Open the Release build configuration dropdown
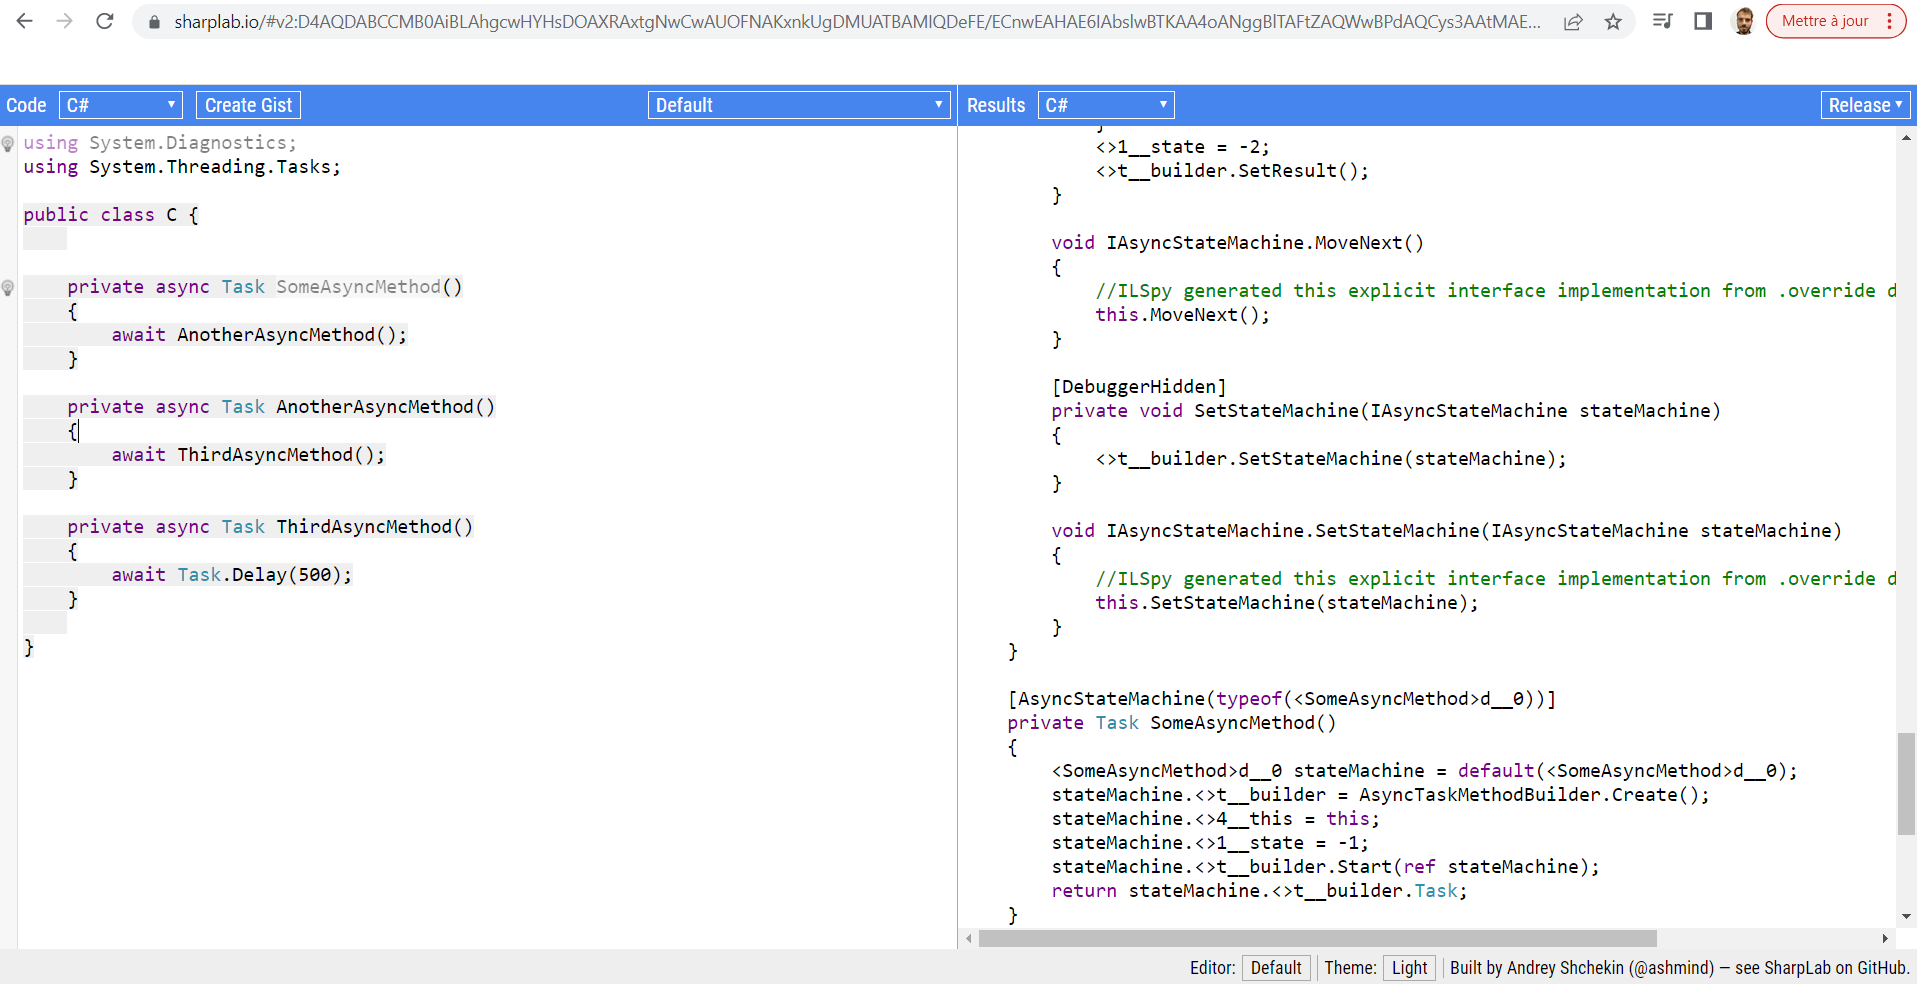Screen dimensions: 1917x984 pyautogui.click(x=1864, y=104)
